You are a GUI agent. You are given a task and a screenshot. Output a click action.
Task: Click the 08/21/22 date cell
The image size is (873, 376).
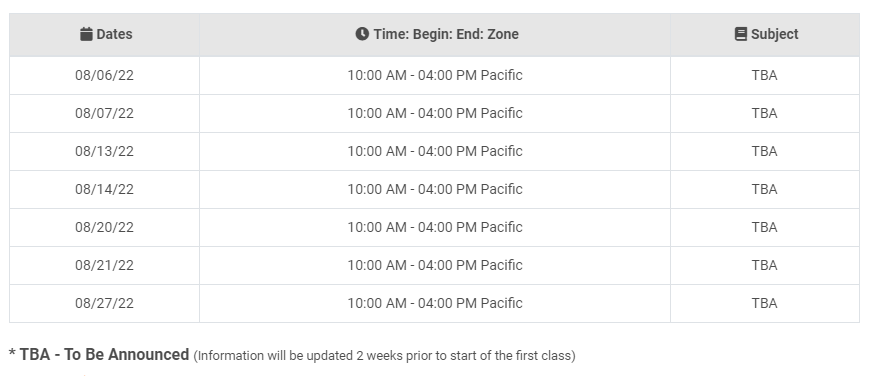tap(104, 265)
